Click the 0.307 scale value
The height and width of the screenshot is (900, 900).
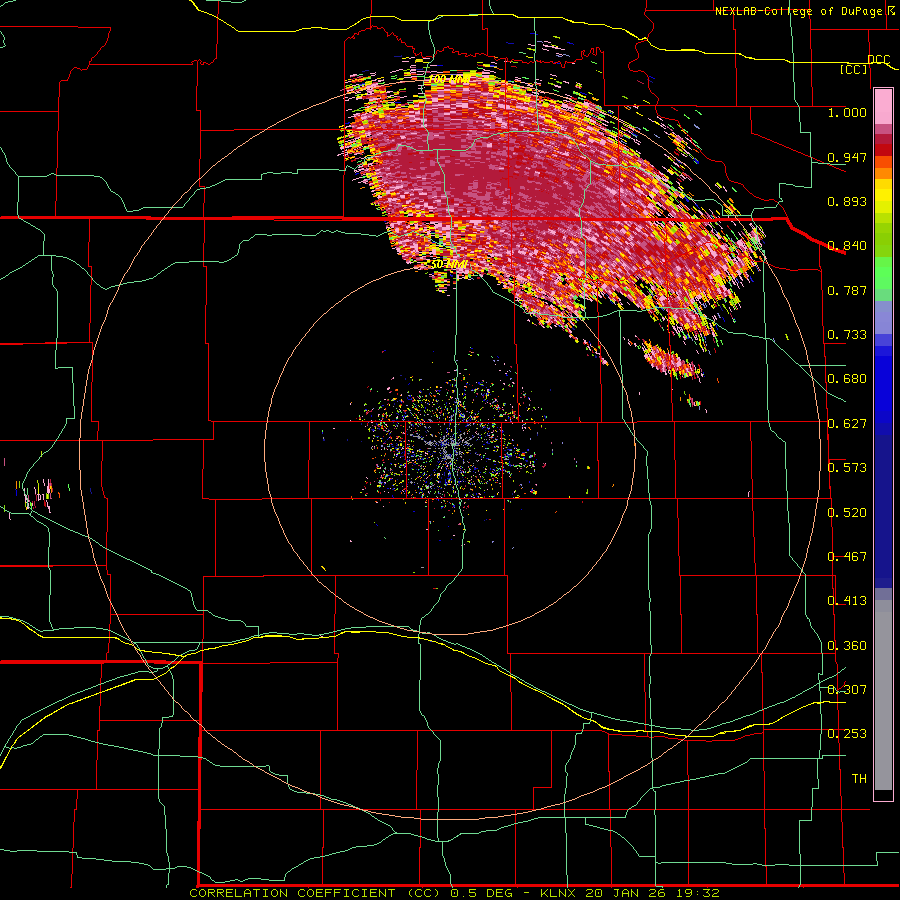847,689
